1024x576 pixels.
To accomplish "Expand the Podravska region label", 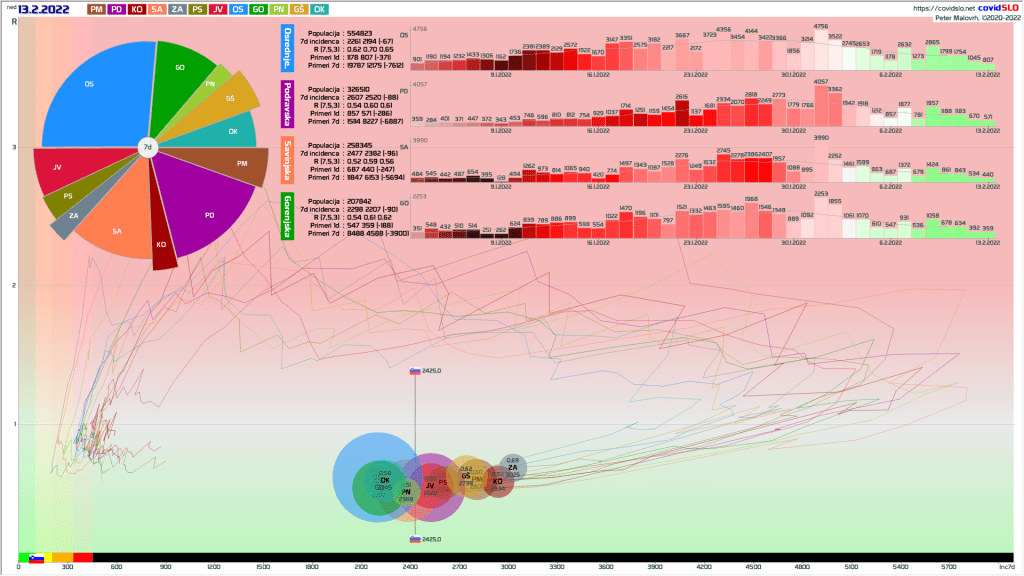I will point(288,105).
